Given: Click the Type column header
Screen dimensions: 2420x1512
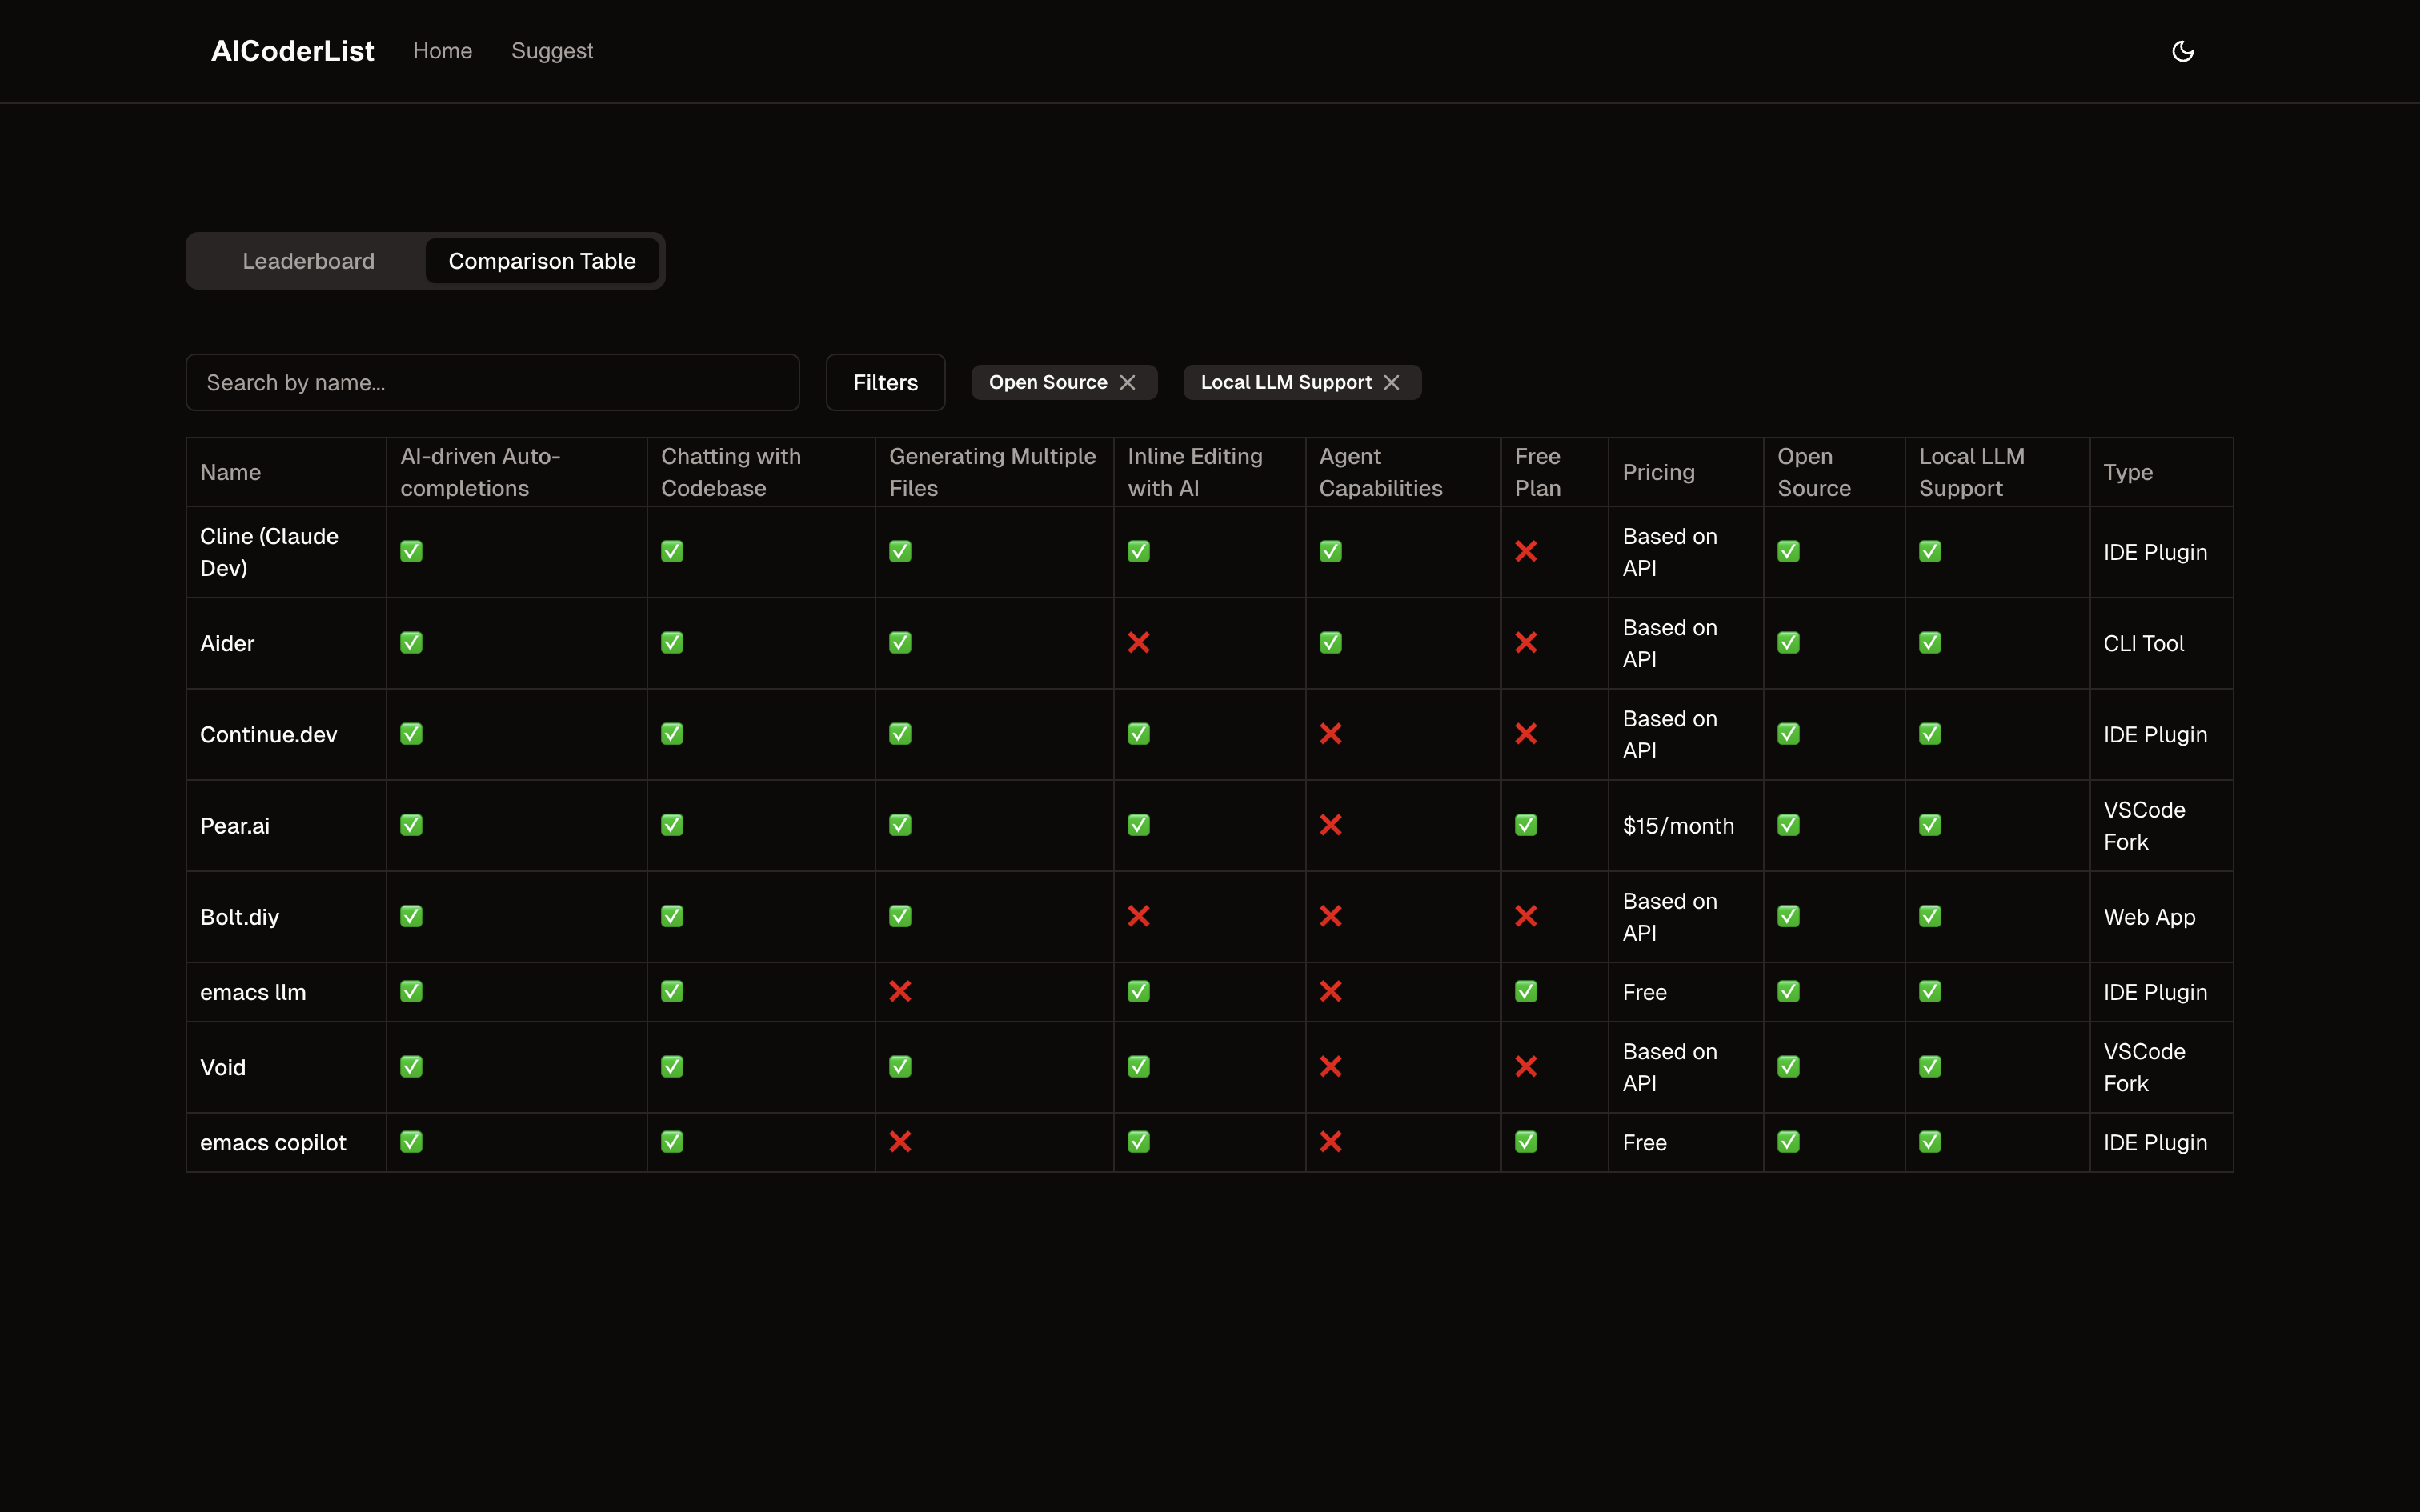Looking at the screenshot, I should 2127,472.
